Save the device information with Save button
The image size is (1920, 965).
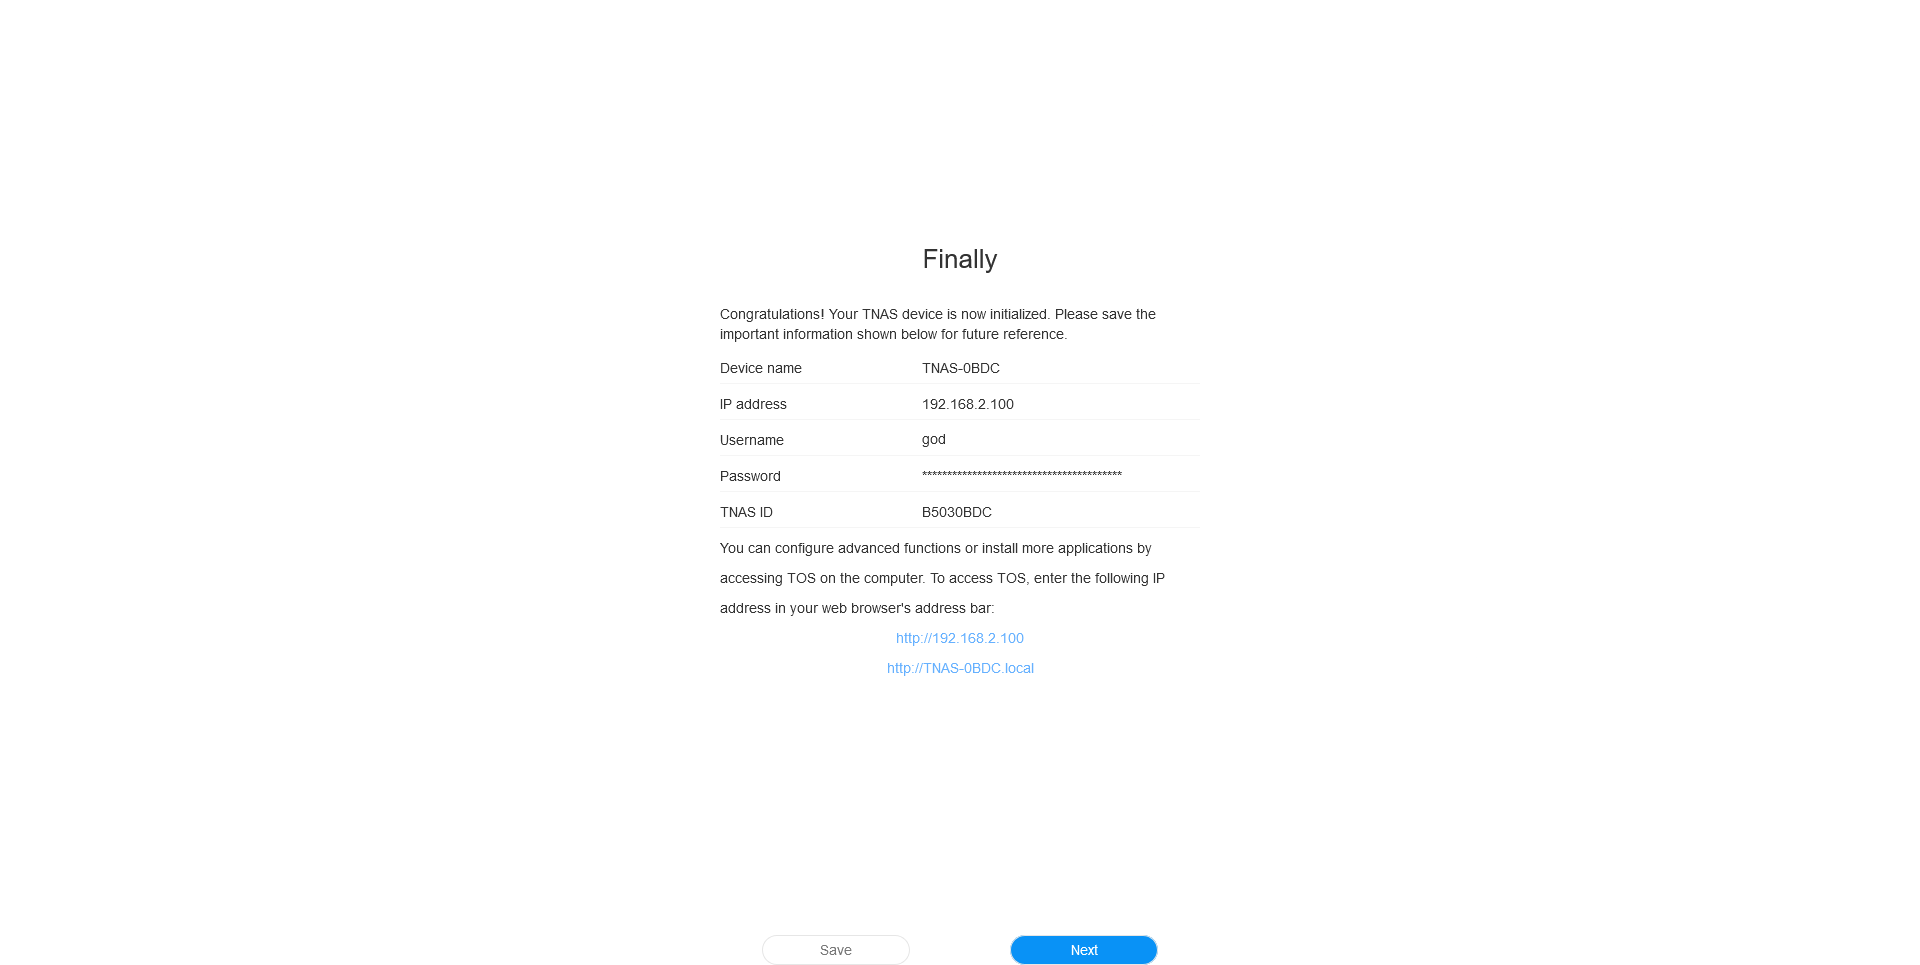pos(836,950)
